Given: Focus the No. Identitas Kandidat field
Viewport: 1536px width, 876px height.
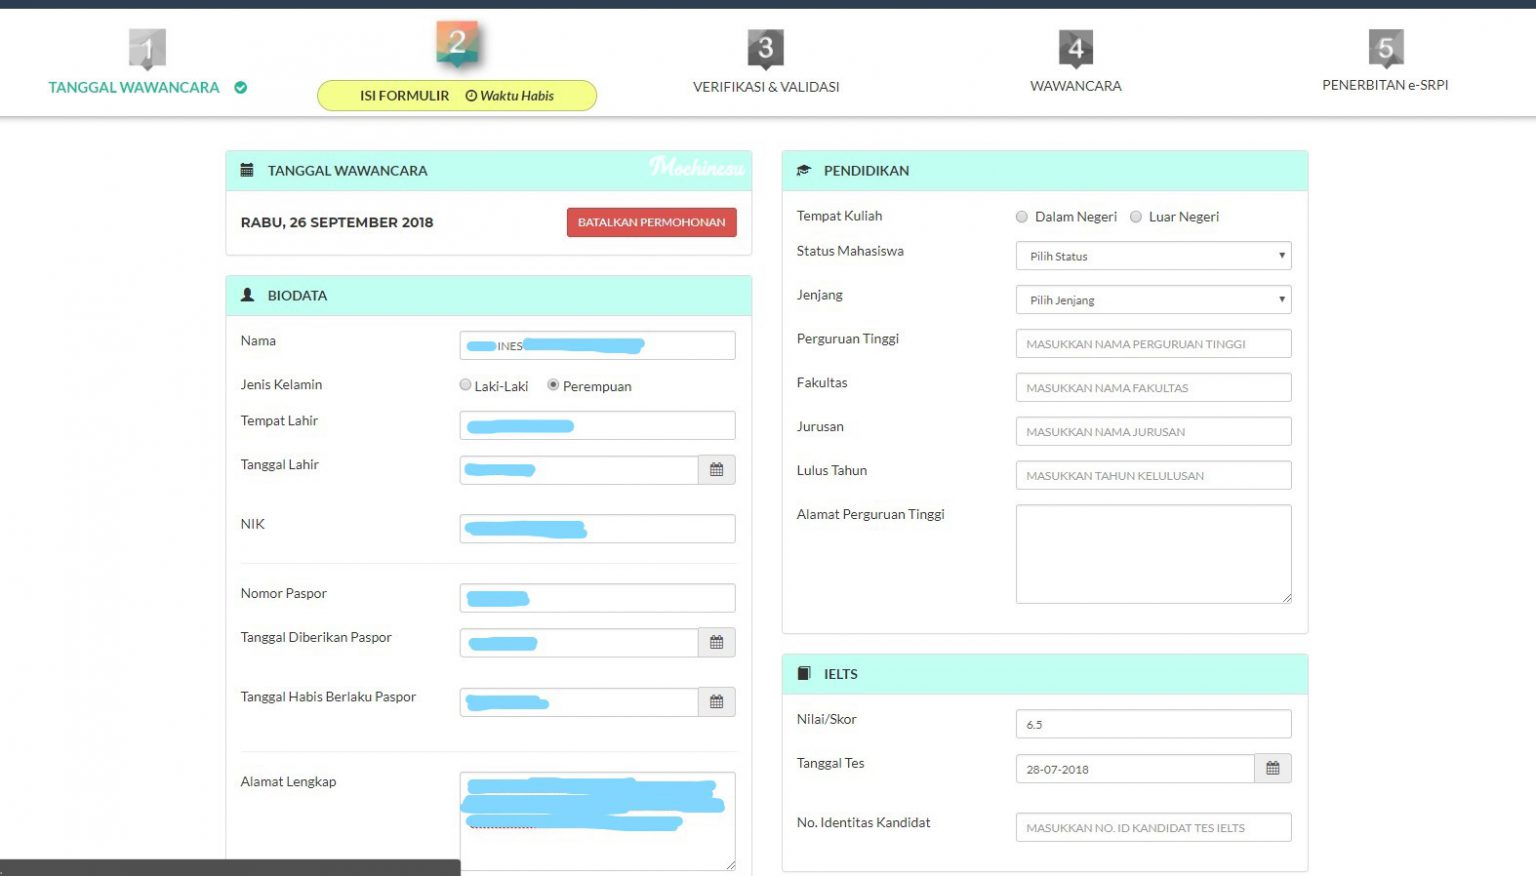Looking at the screenshot, I should pyautogui.click(x=1153, y=828).
